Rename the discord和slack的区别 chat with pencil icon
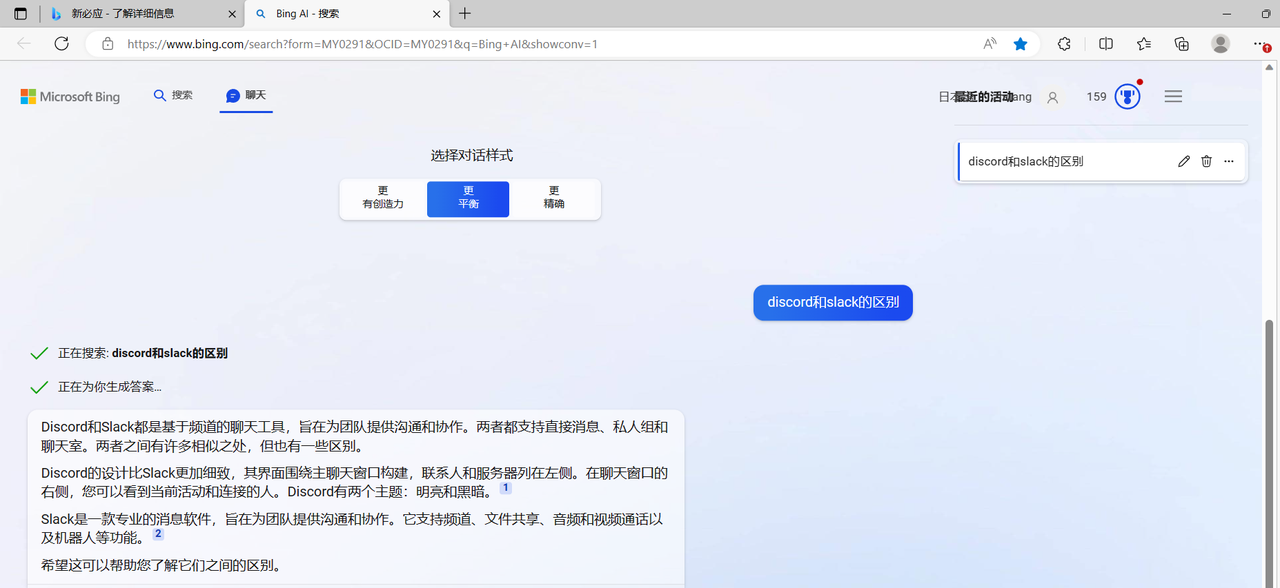Viewport: 1280px width, 588px height. click(1184, 161)
